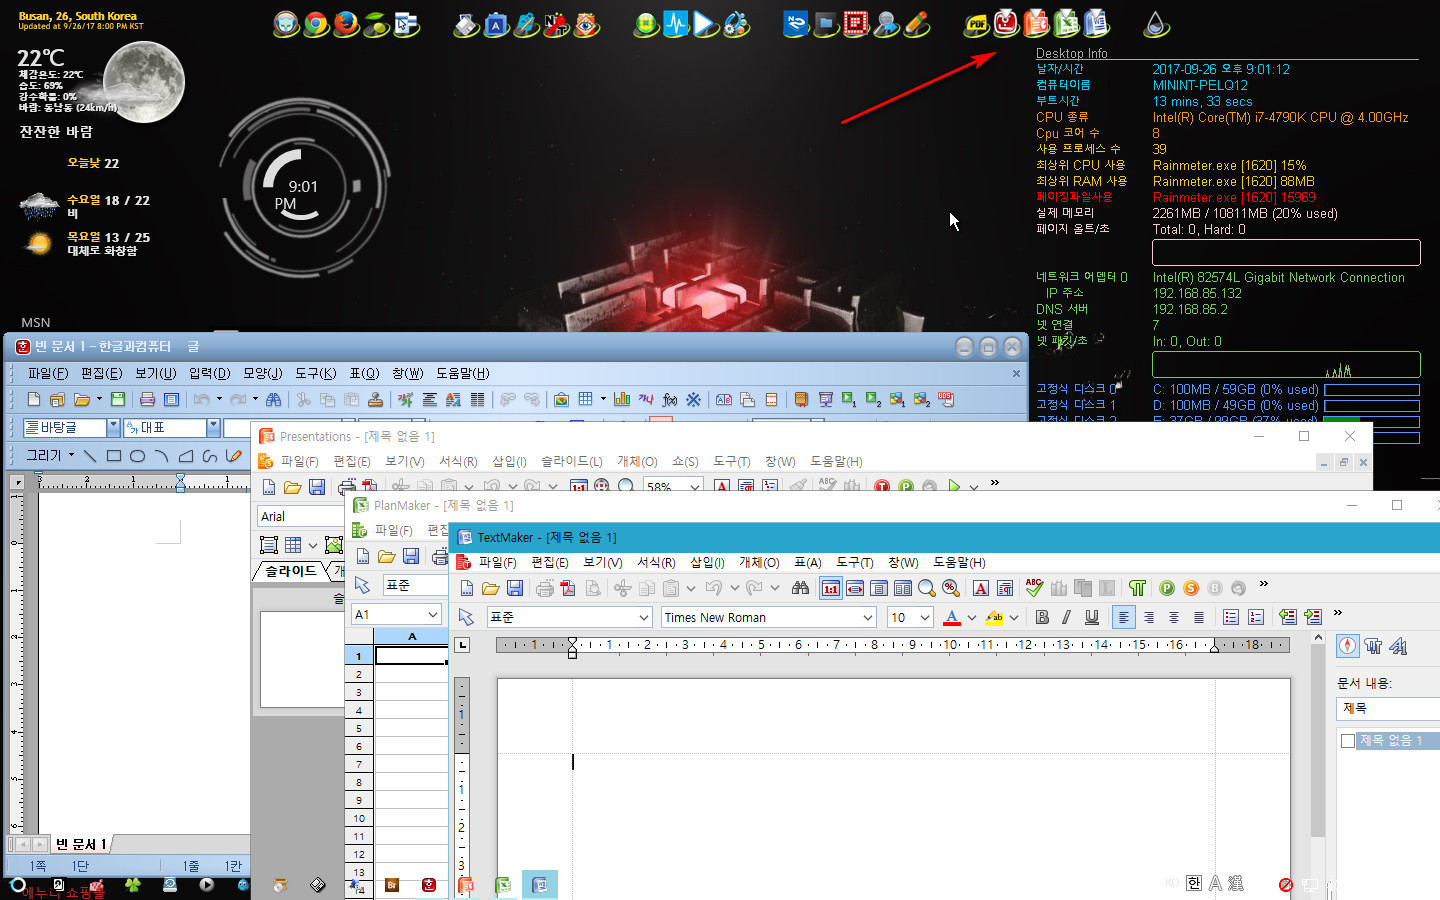The image size is (1440, 900).
Task: Open file icon in Presentations toolbar
Action: [x=292, y=487]
